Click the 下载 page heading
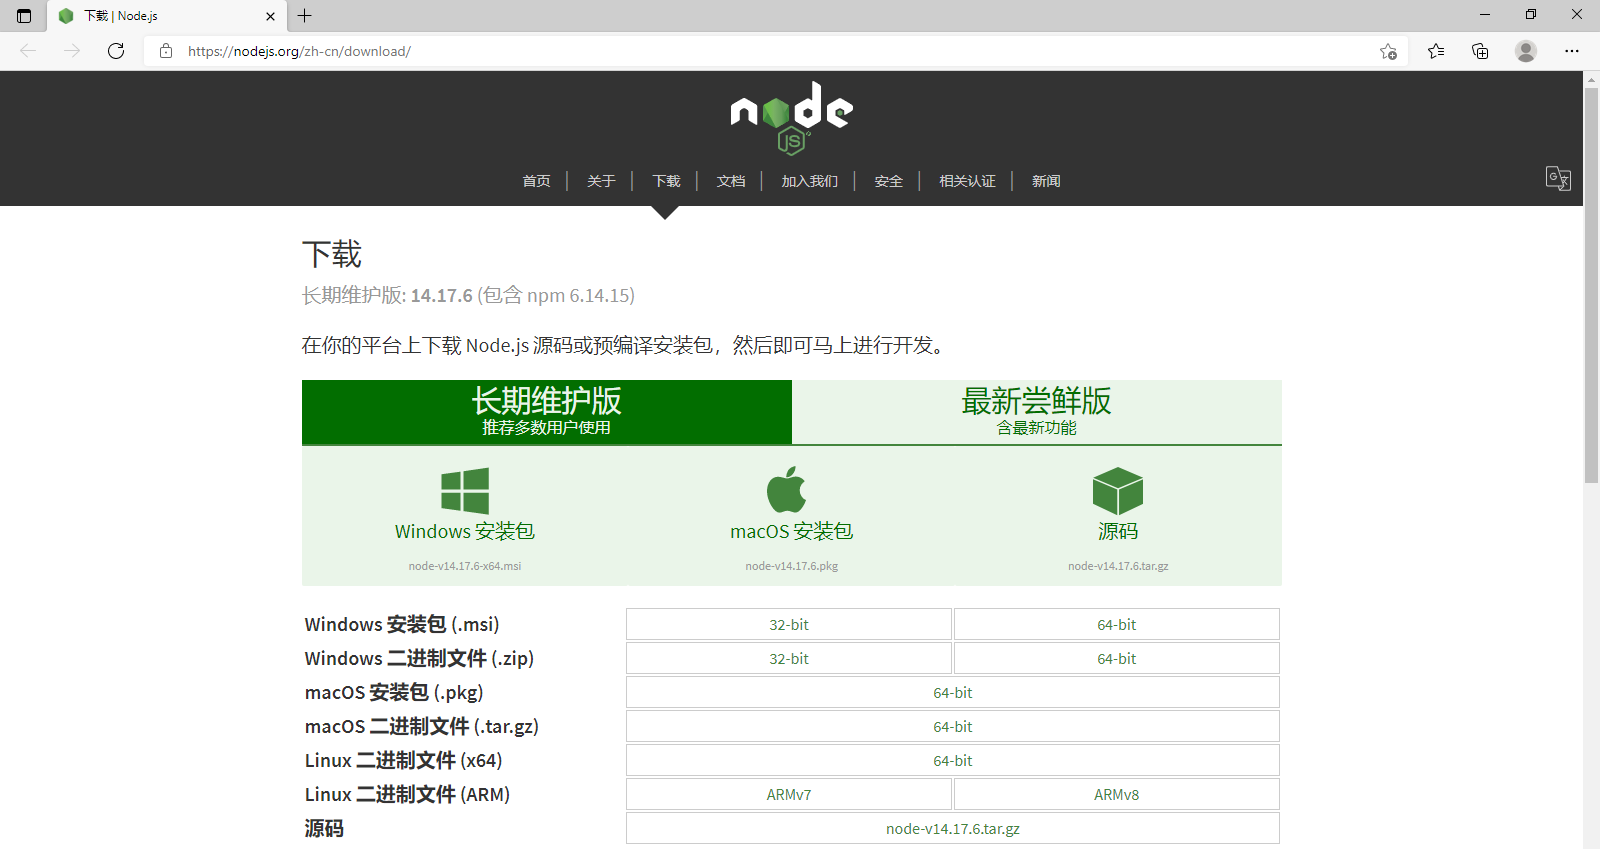Screen dimensions: 1600x849 click(x=332, y=254)
